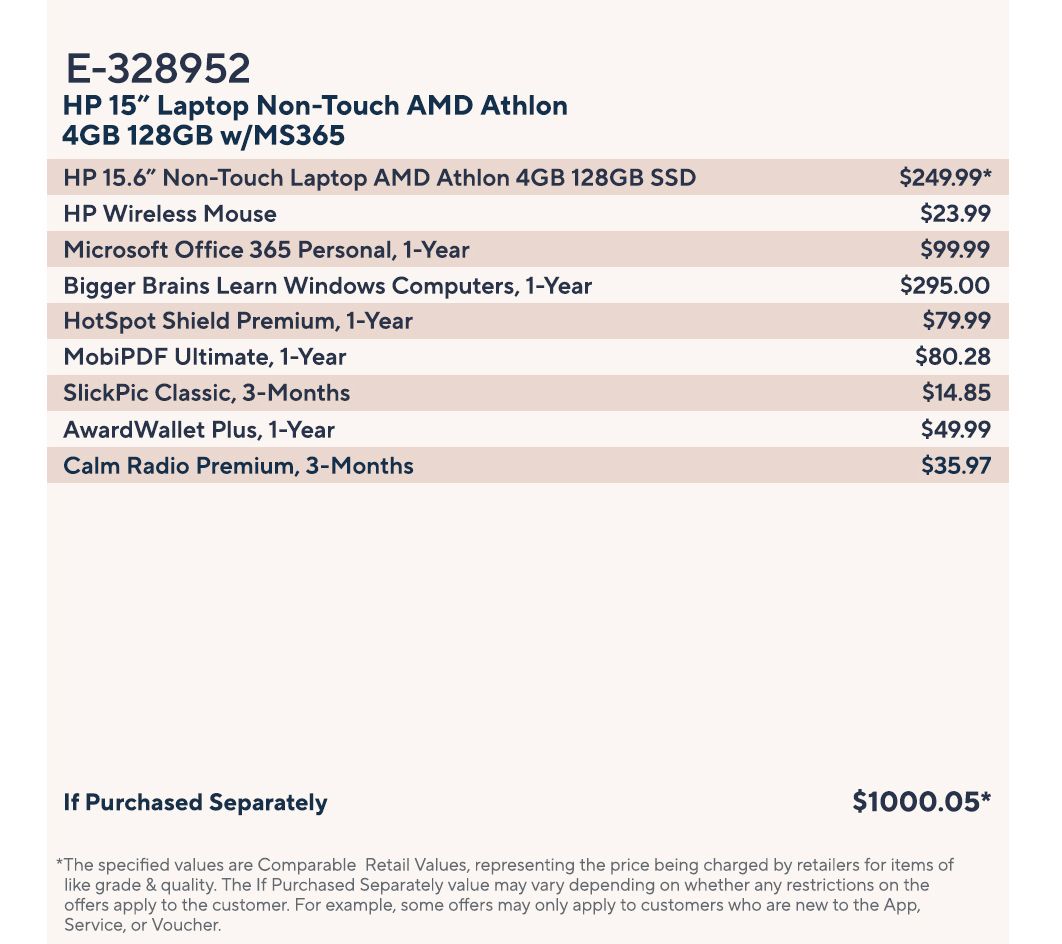Select Microsoft Office 365 Personal, 1-Year row
The width and height of the screenshot is (1062, 944).
tap(266, 250)
